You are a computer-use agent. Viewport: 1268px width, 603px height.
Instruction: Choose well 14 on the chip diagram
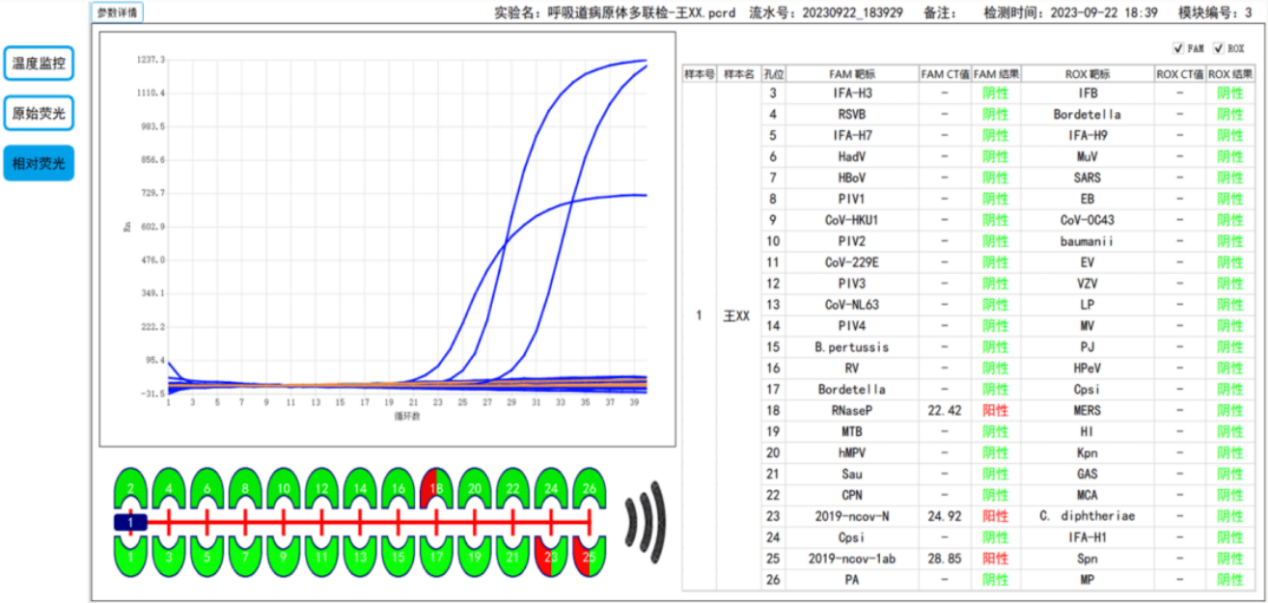coord(359,488)
